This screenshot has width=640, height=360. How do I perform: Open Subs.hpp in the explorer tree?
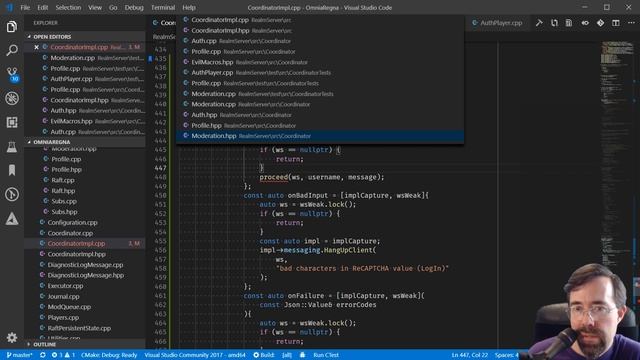tap(85, 212)
